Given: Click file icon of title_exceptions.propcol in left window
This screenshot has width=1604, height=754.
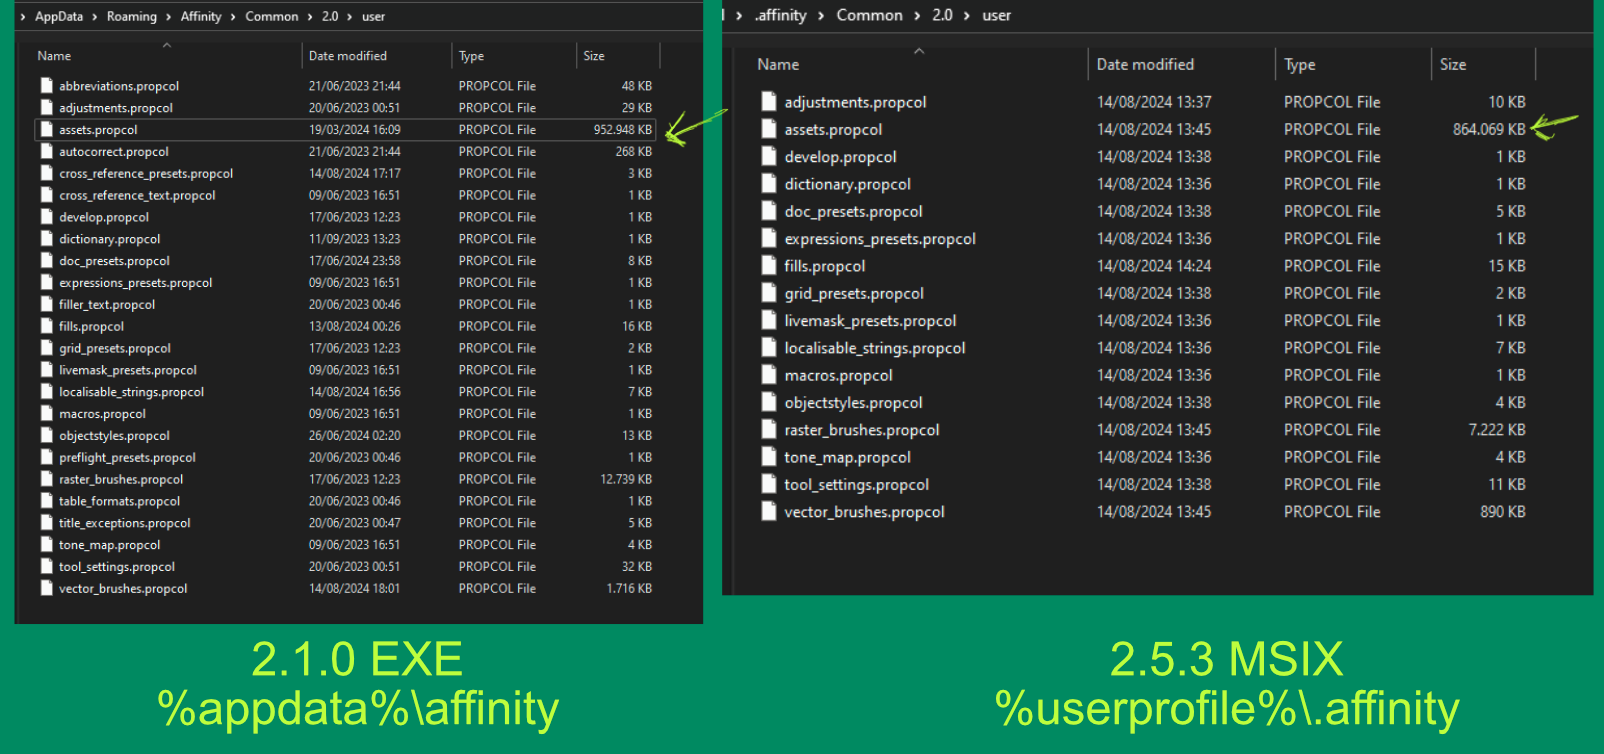Looking at the screenshot, I should pos(46,523).
